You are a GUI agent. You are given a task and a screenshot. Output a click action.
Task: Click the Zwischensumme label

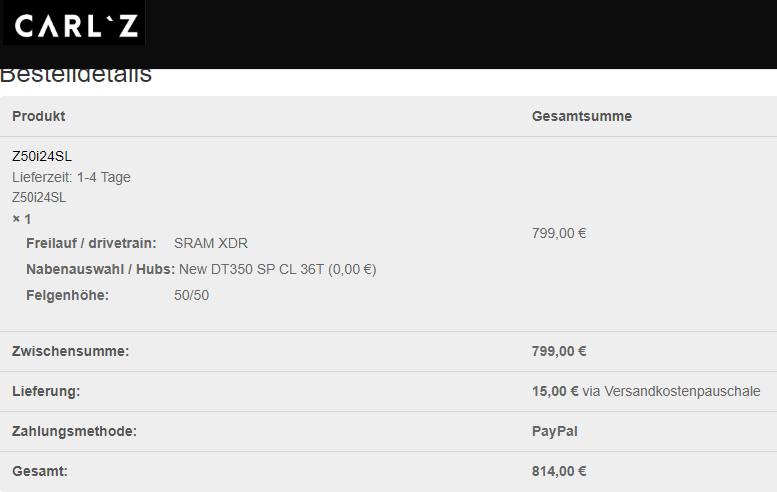[71, 351]
